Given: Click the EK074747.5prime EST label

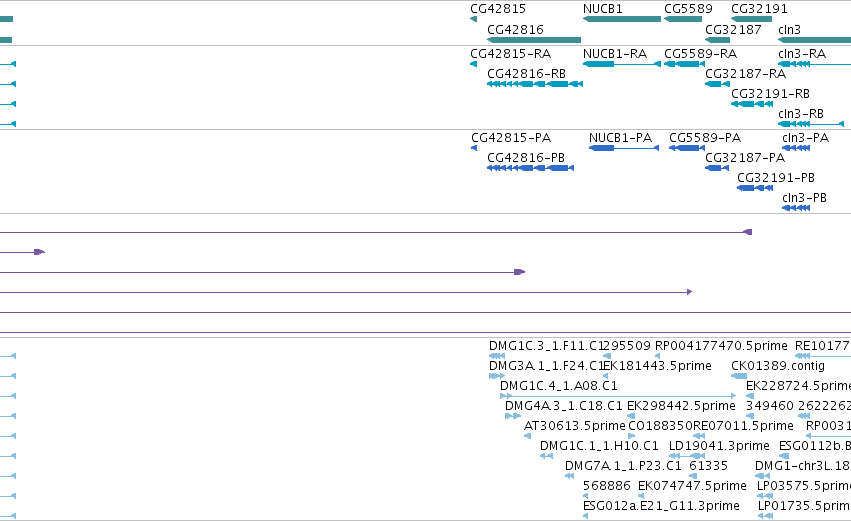Looking at the screenshot, I should pyautogui.click(x=692, y=486).
